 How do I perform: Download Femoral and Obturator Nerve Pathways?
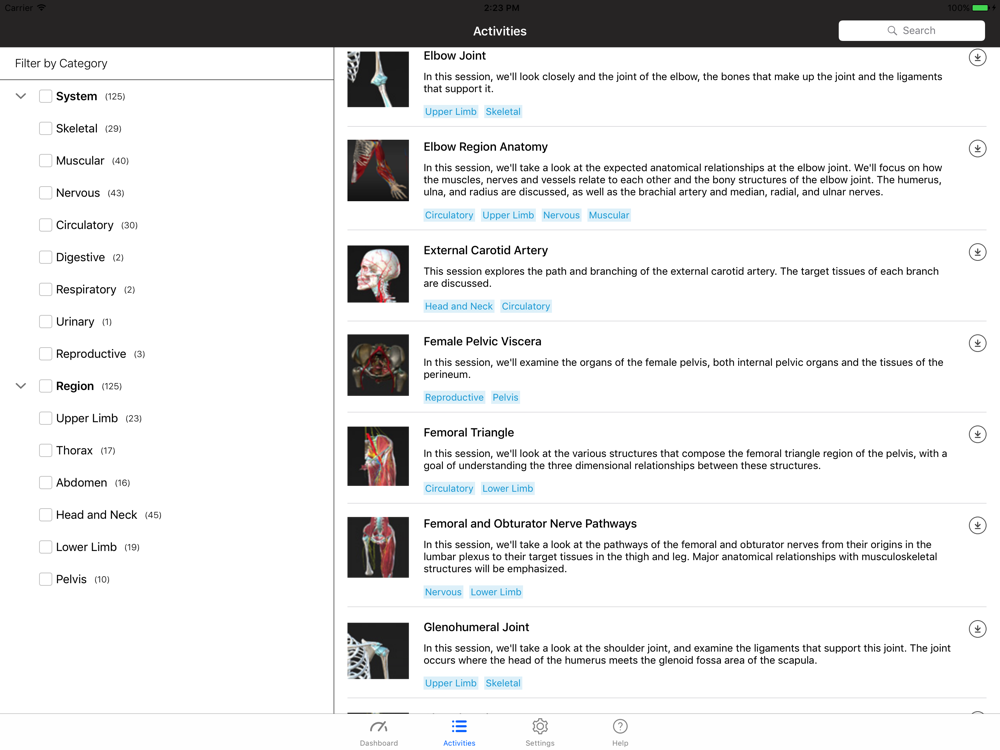(x=977, y=526)
